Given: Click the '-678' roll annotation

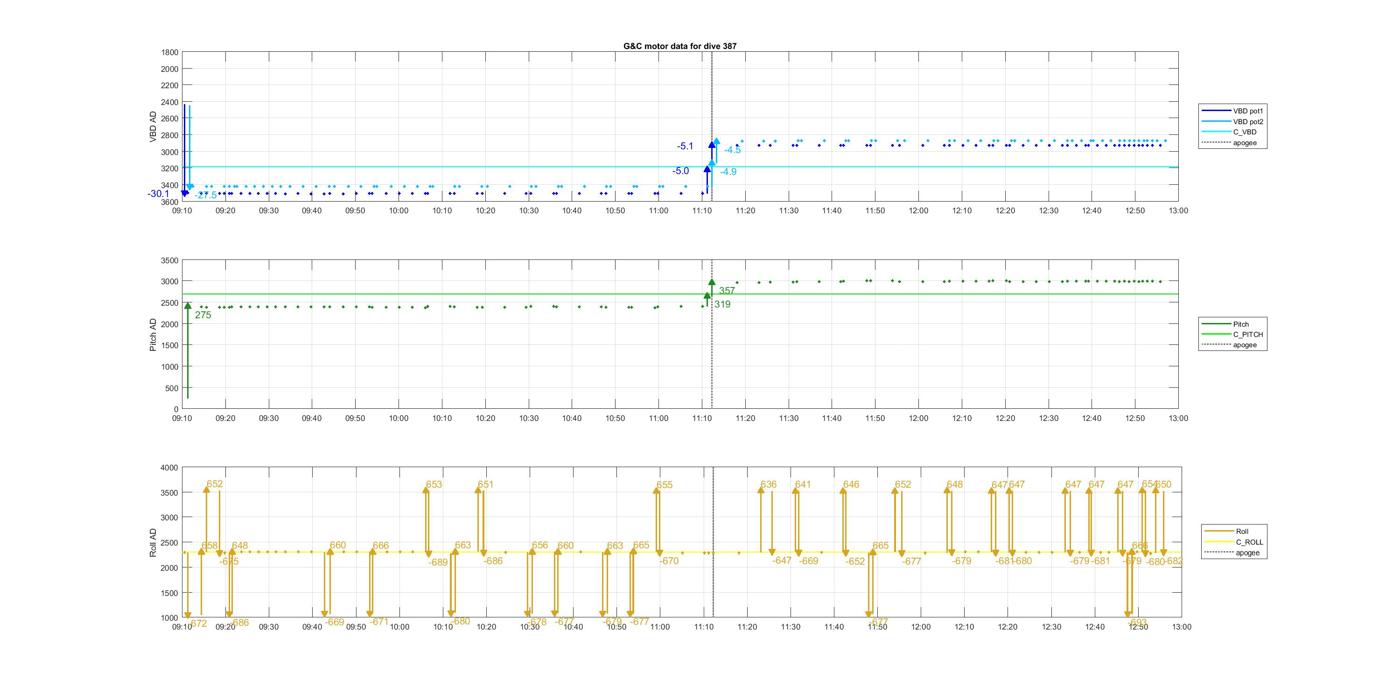Looking at the screenshot, I should coord(537,621).
